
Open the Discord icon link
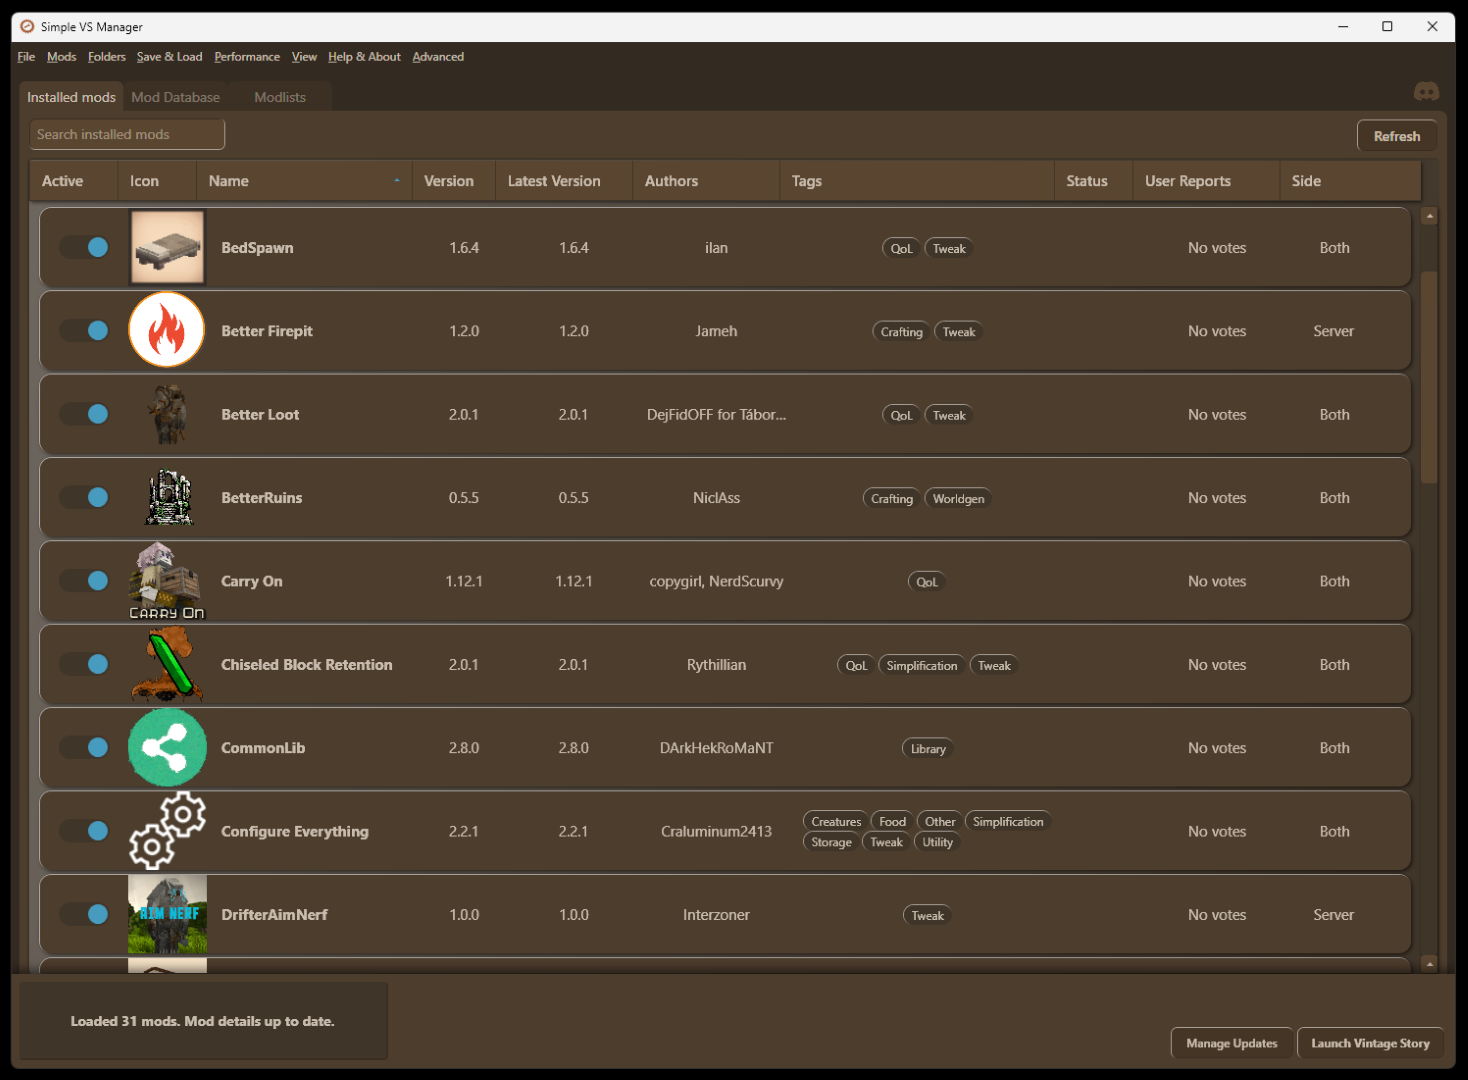(1426, 92)
